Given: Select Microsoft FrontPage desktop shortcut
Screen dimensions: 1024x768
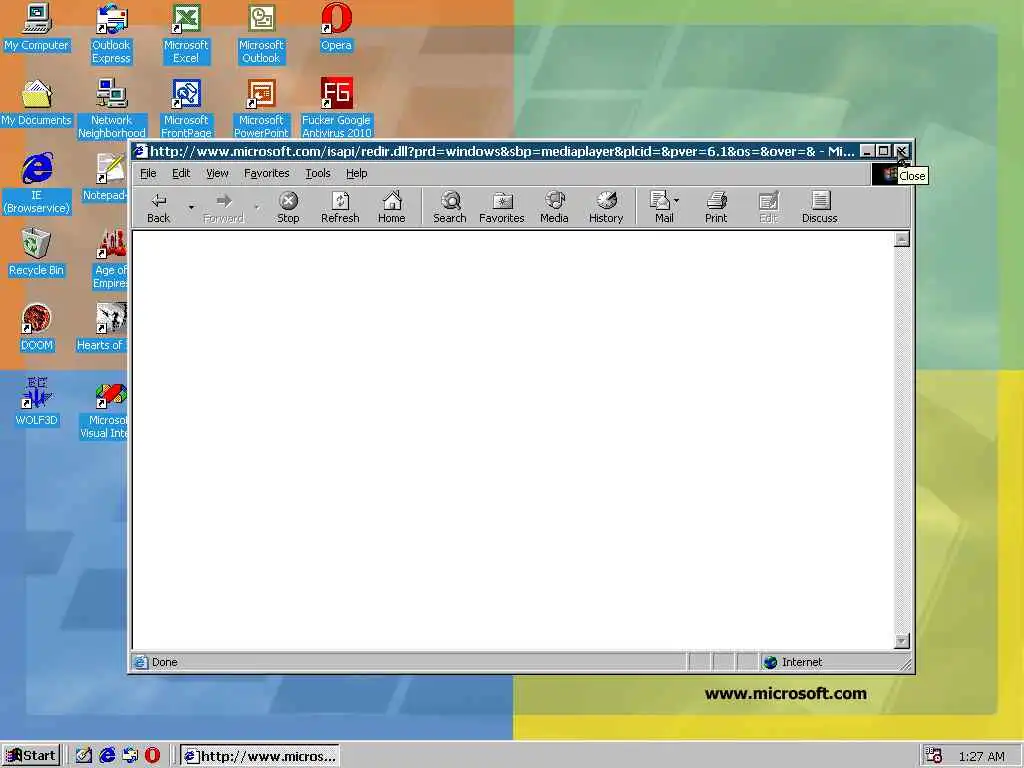Looking at the screenshot, I should (x=186, y=108).
